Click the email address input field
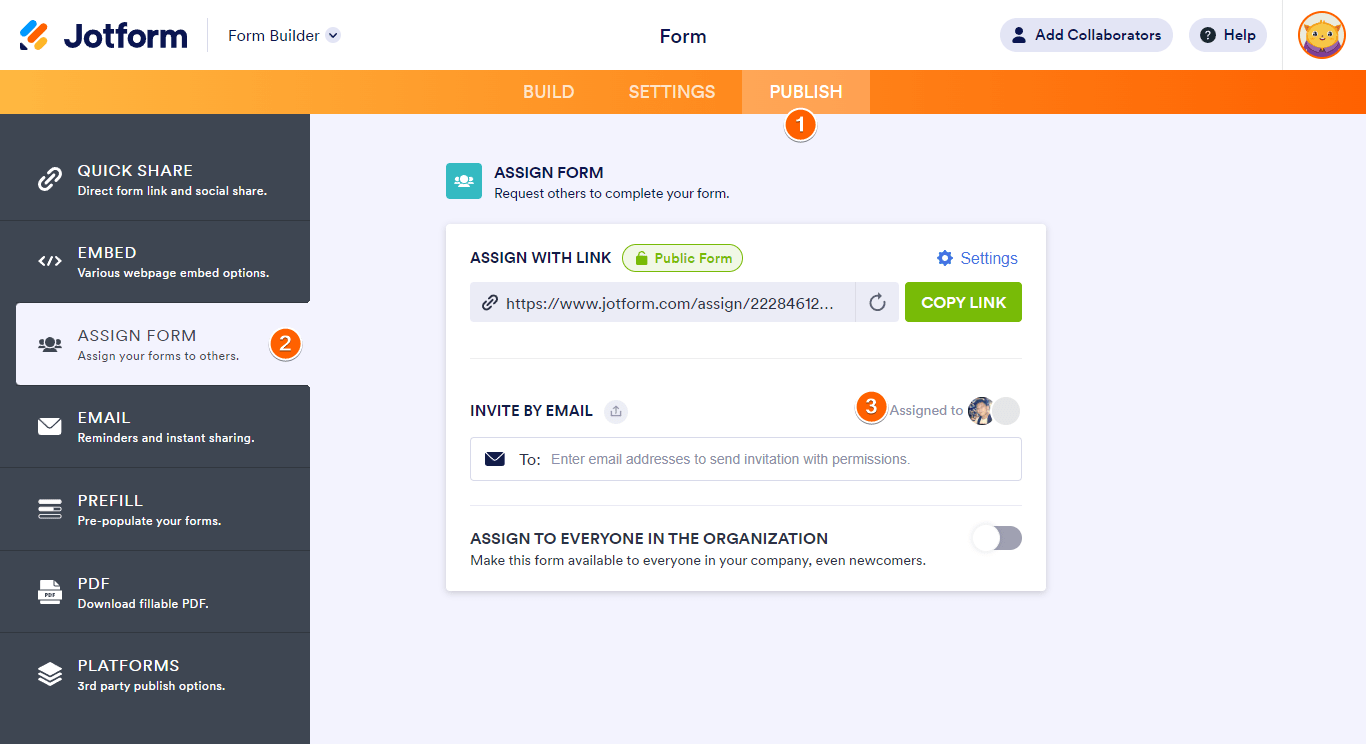 (780, 459)
